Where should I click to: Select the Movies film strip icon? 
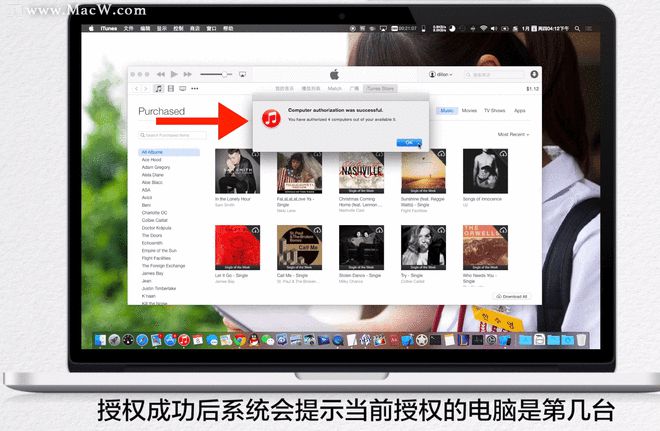tap(170, 88)
